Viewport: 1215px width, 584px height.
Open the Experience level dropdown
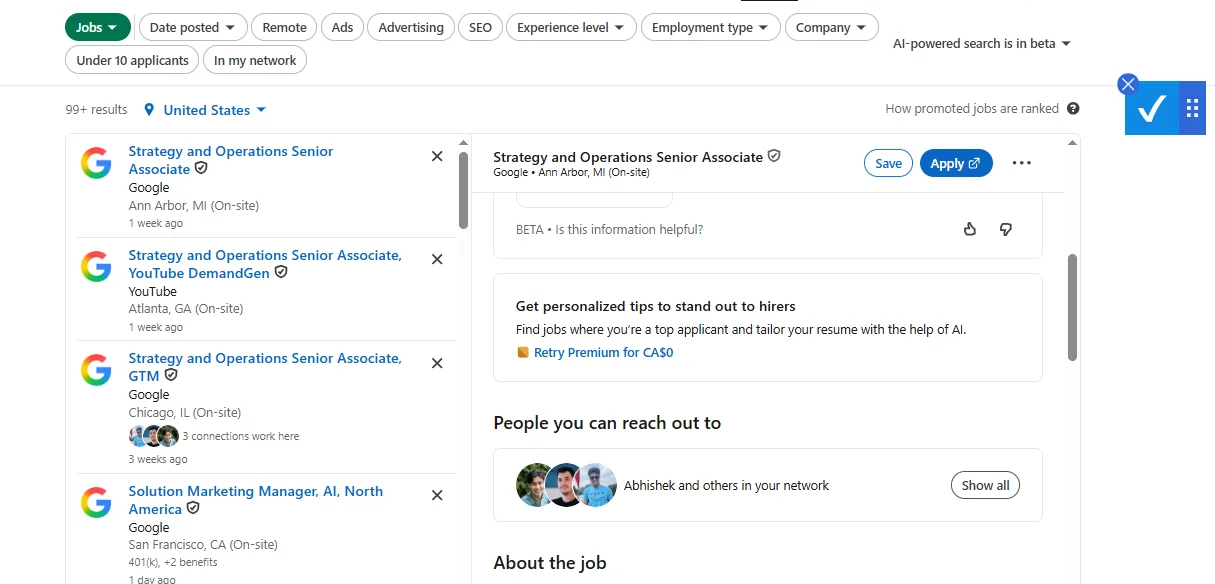point(571,28)
